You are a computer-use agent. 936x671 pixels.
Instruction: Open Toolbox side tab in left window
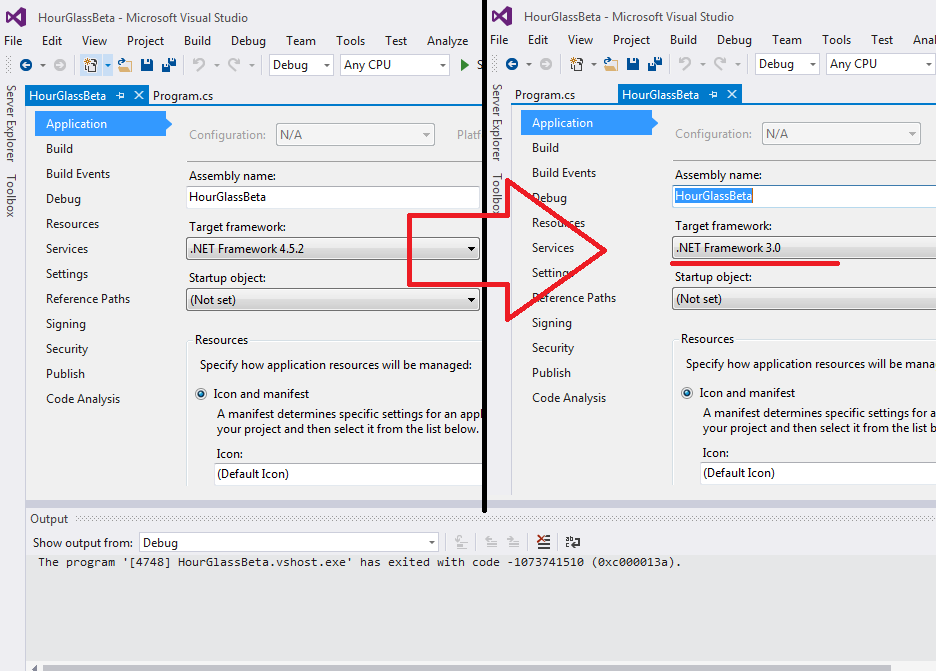[x=11, y=195]
